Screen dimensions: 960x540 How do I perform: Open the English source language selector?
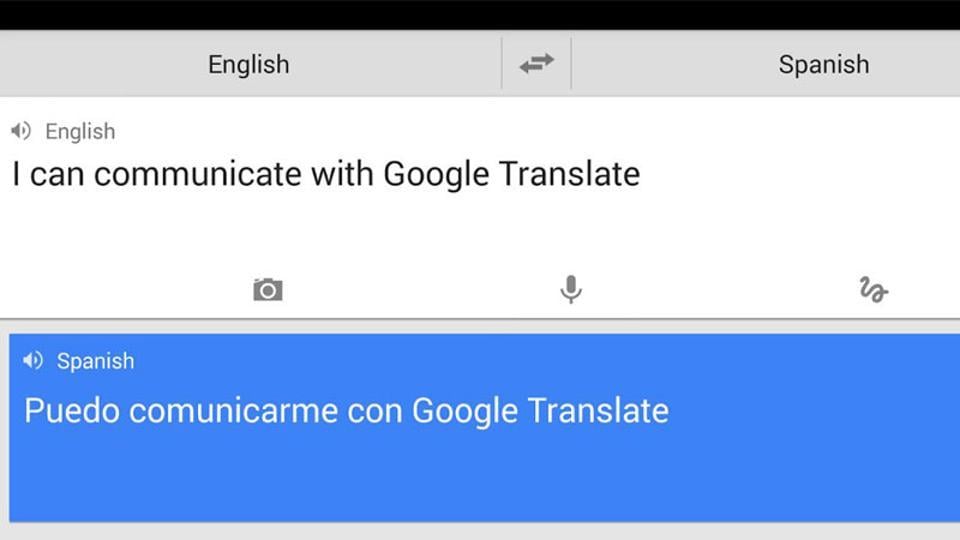[249, 64]
